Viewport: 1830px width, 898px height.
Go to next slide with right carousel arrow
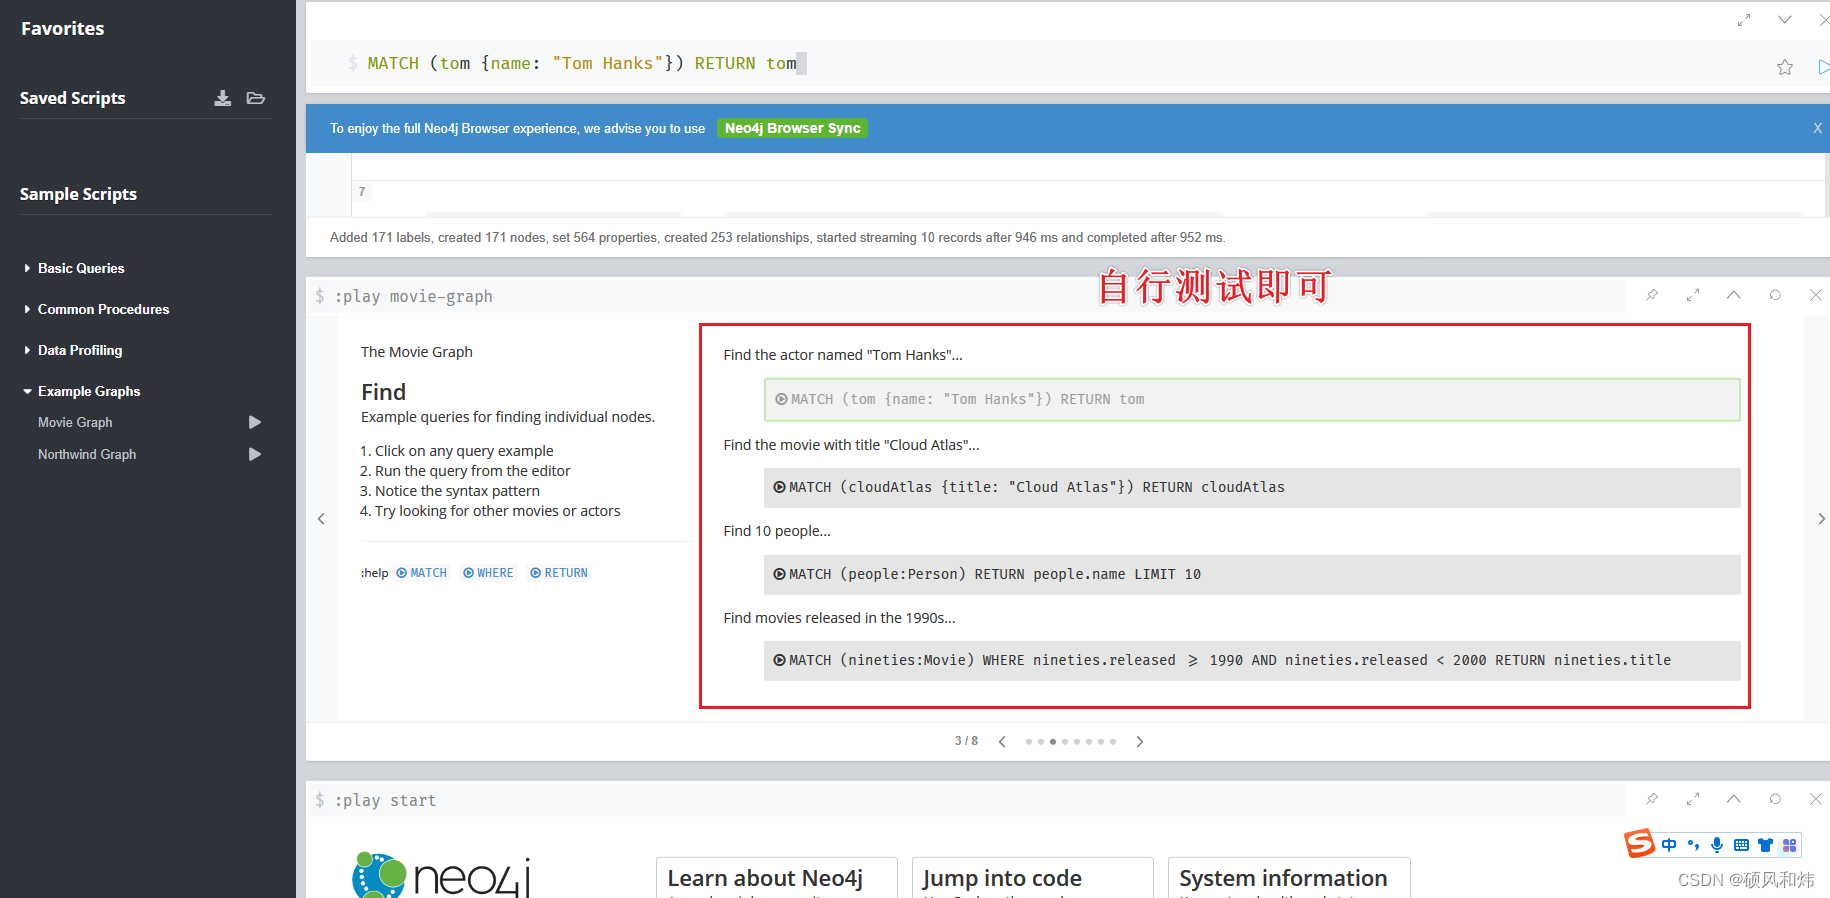point(1821,518)
